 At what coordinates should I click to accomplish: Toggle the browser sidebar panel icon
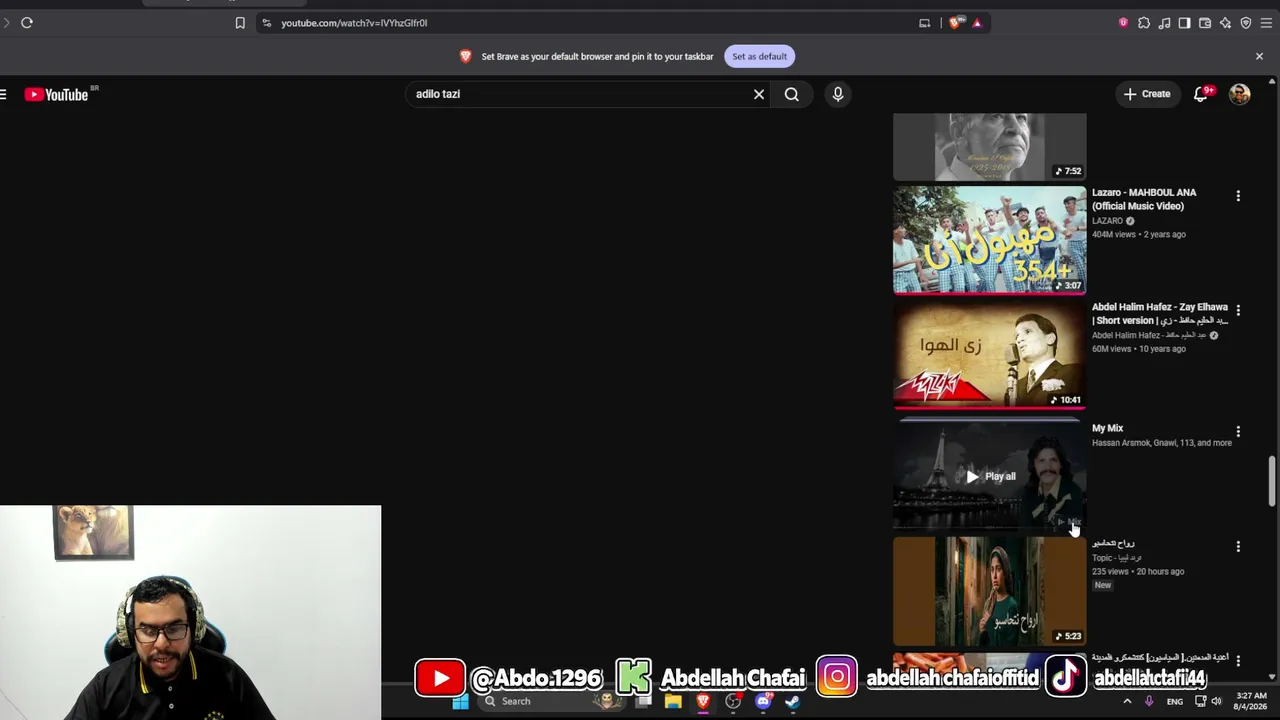[x=1184, y=23]
